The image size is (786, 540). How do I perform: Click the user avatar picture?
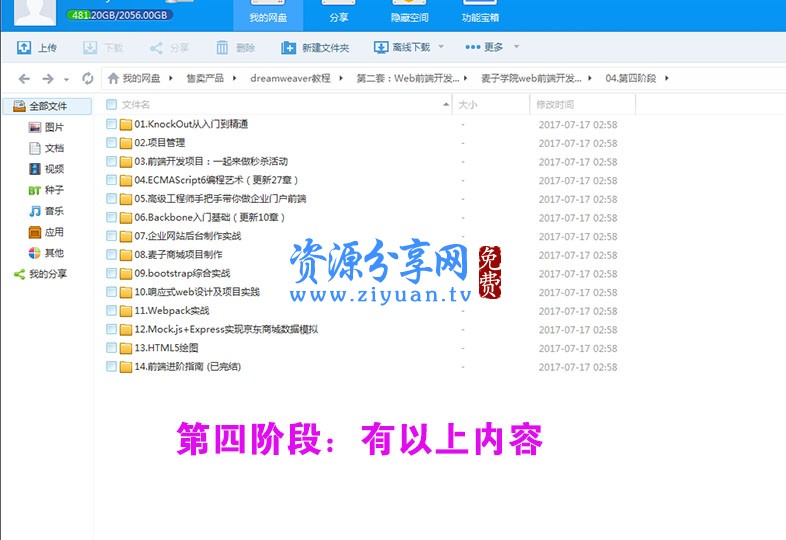[x=35, y=12]
